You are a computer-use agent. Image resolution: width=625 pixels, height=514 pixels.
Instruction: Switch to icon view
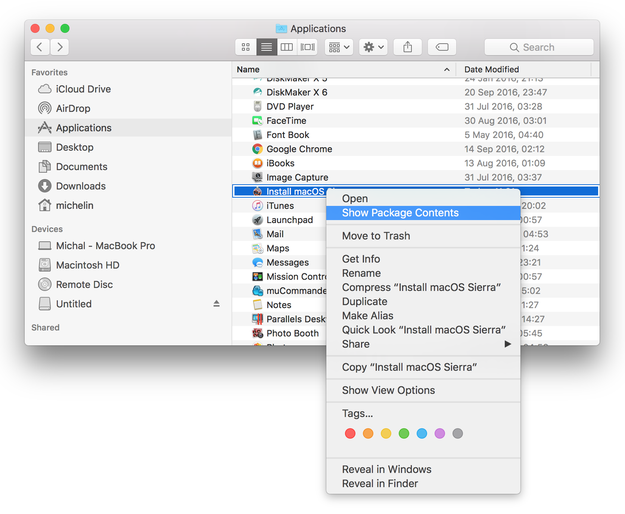246,47
